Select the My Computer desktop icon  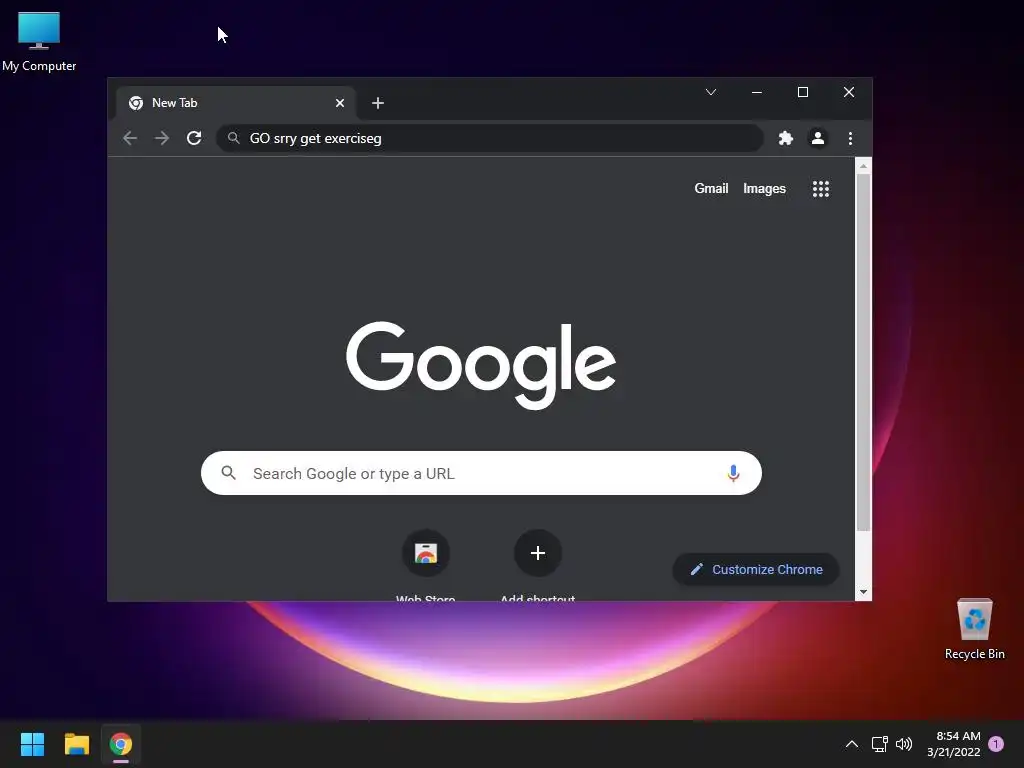39,42
